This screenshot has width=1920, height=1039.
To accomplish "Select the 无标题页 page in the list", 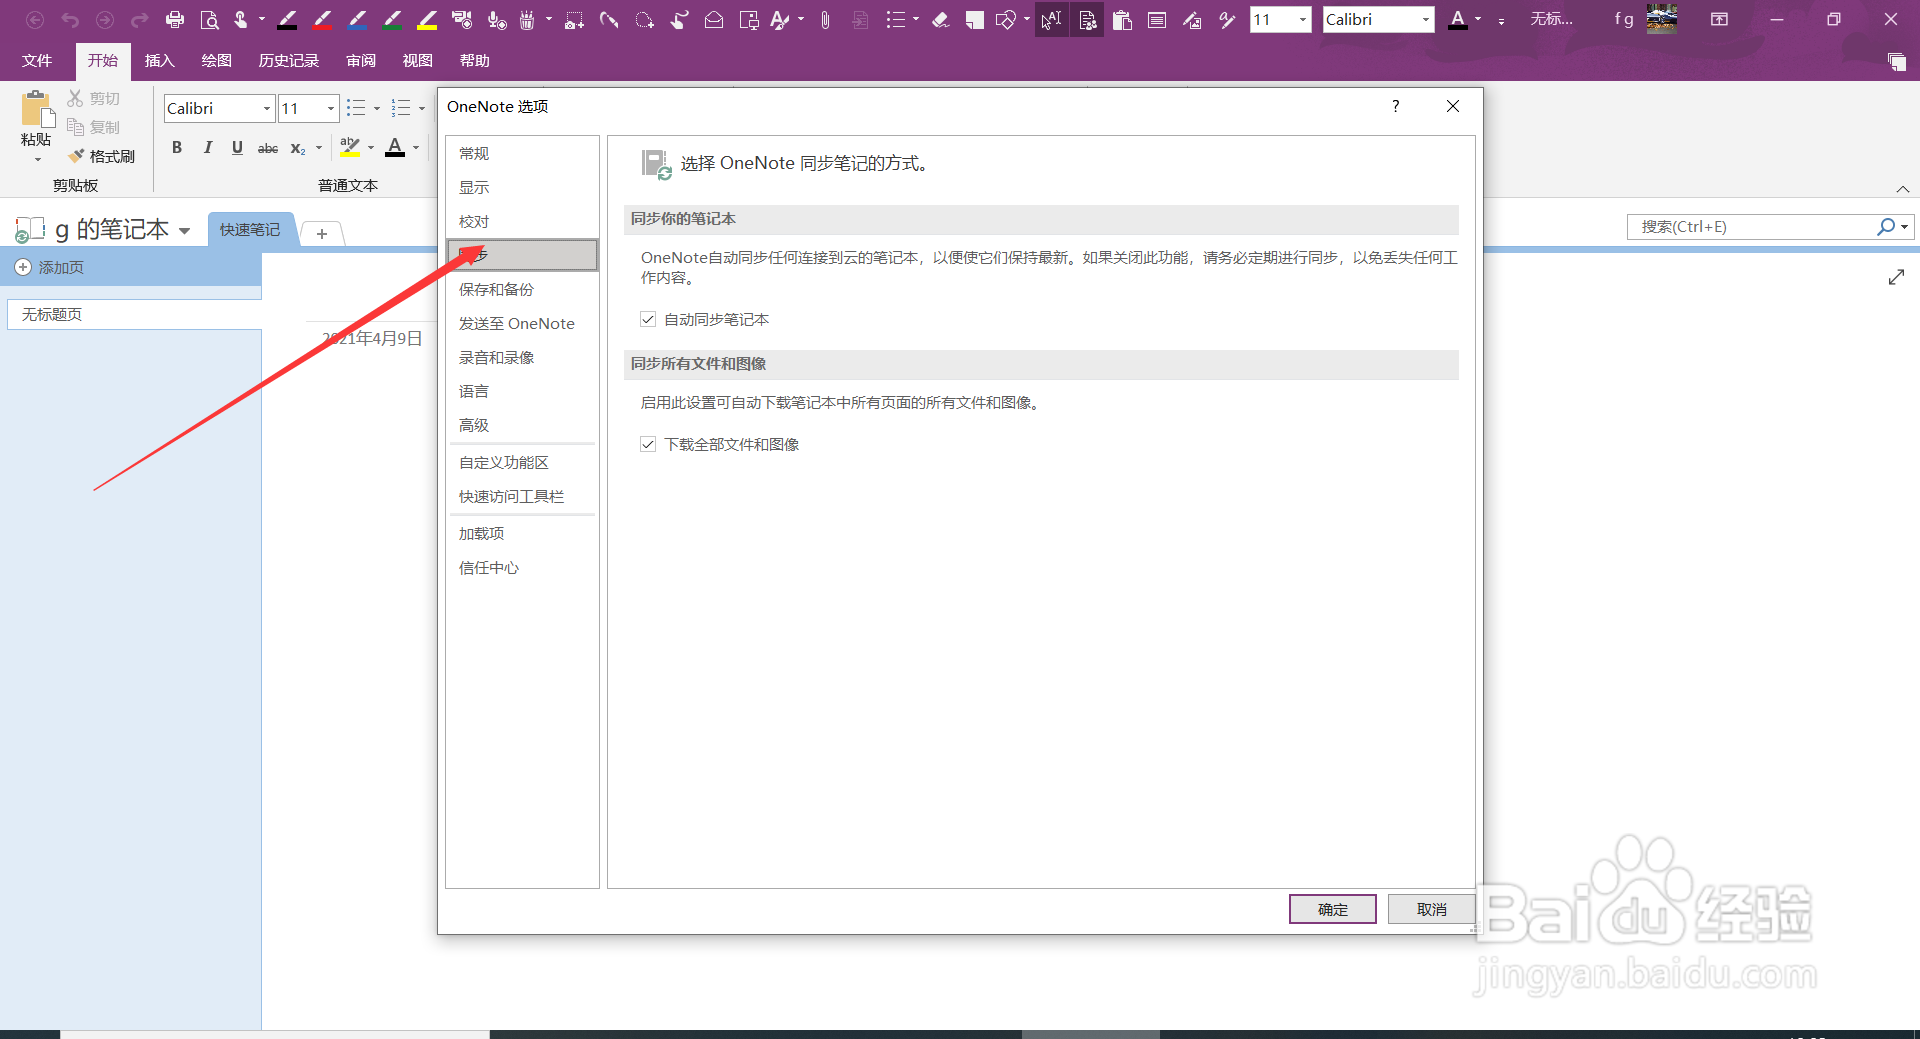I will [134, 314].
